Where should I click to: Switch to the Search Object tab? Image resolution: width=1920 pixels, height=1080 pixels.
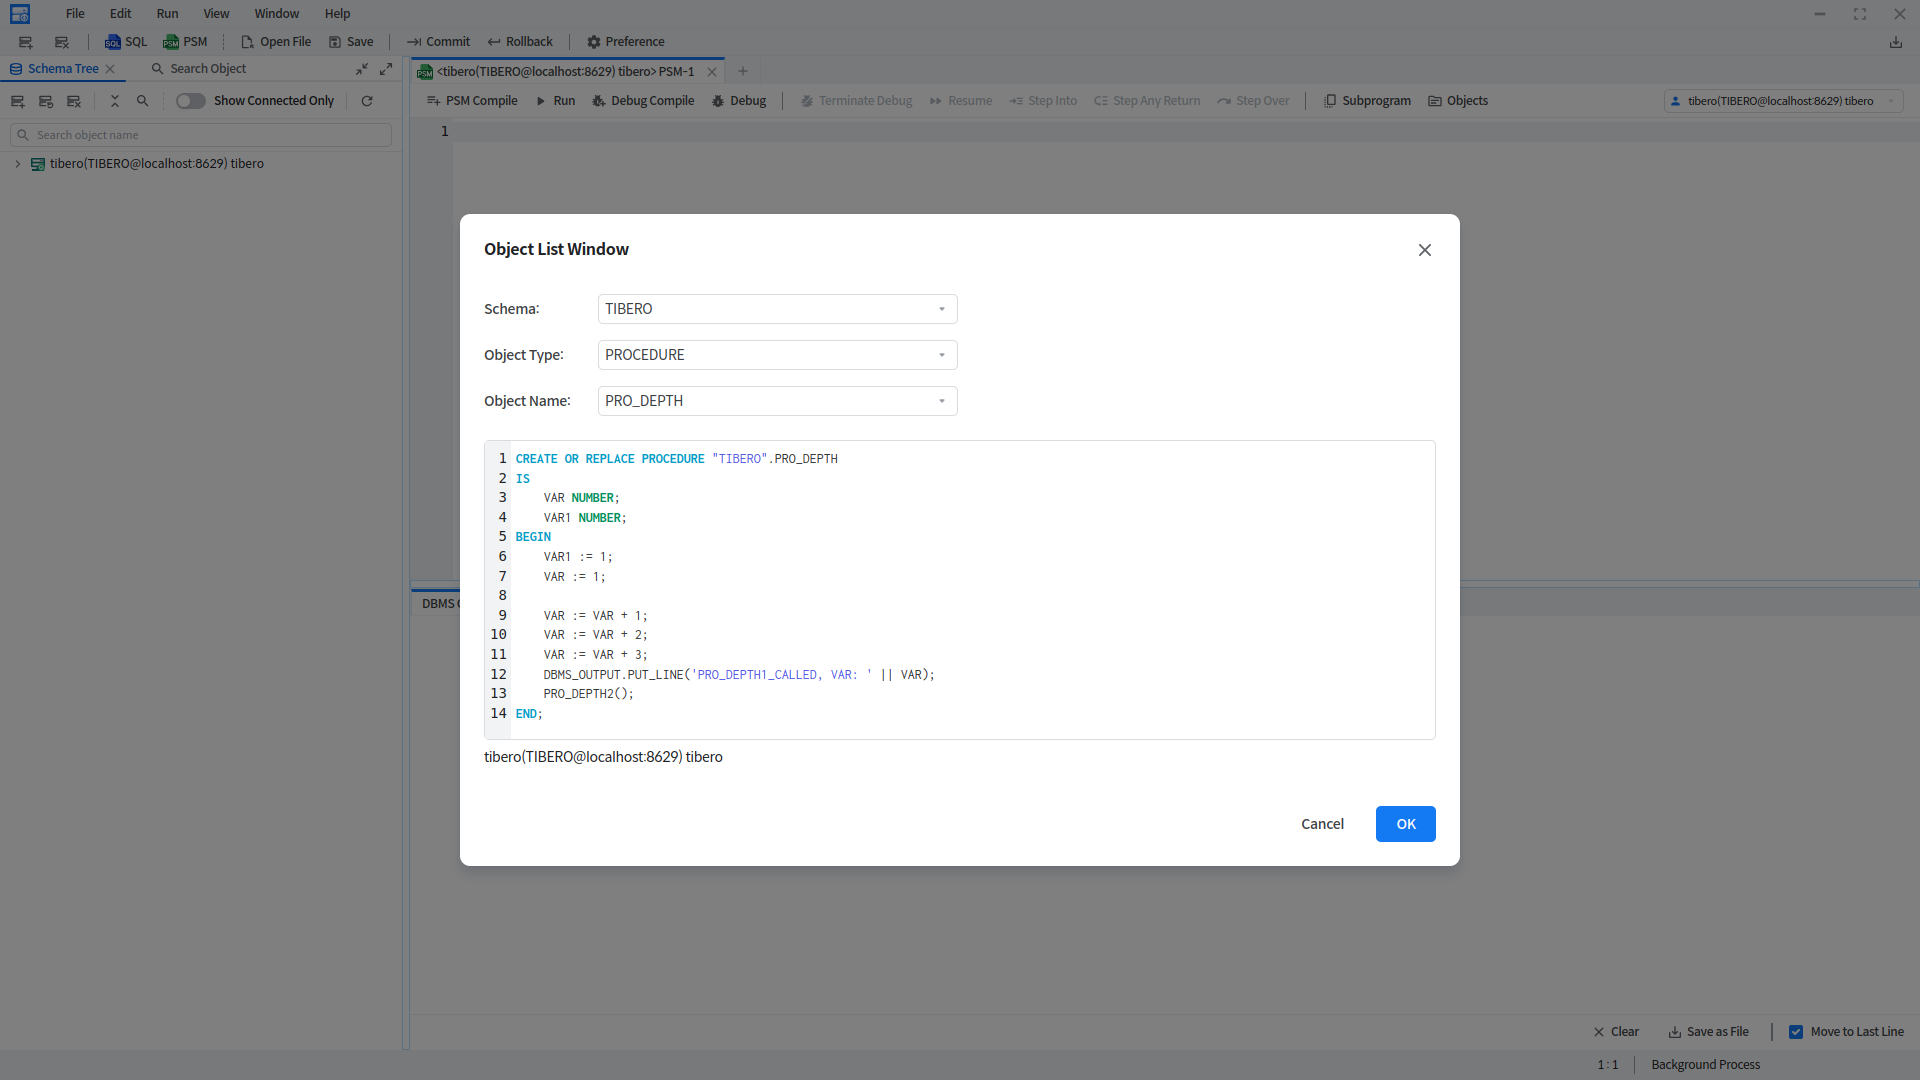198,69
